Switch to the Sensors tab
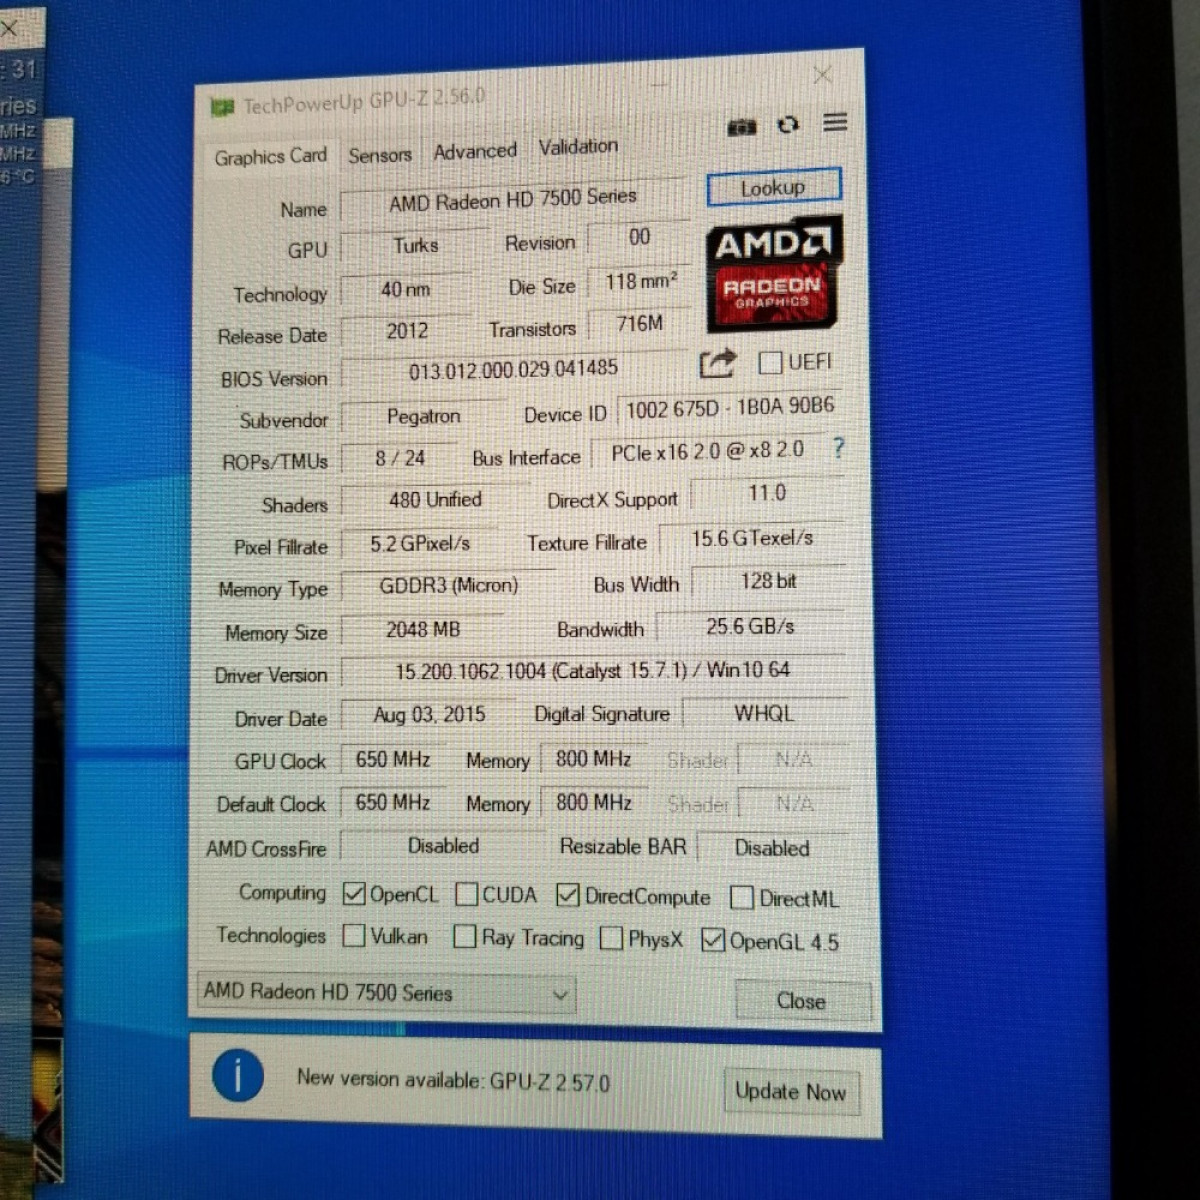Image resolution: width=1200 pixels, height=1200 pixels. [380, 155]
